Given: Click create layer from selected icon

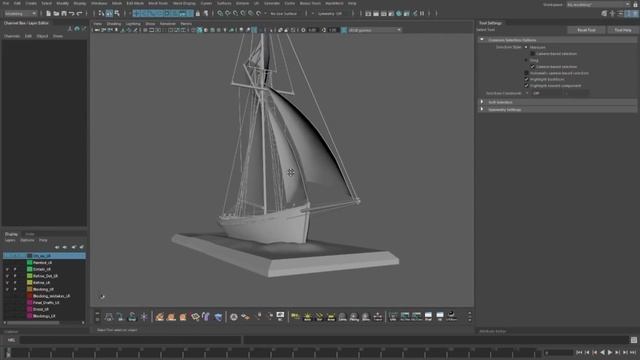Looking at the screenshot, I should [x=82, y=247].
